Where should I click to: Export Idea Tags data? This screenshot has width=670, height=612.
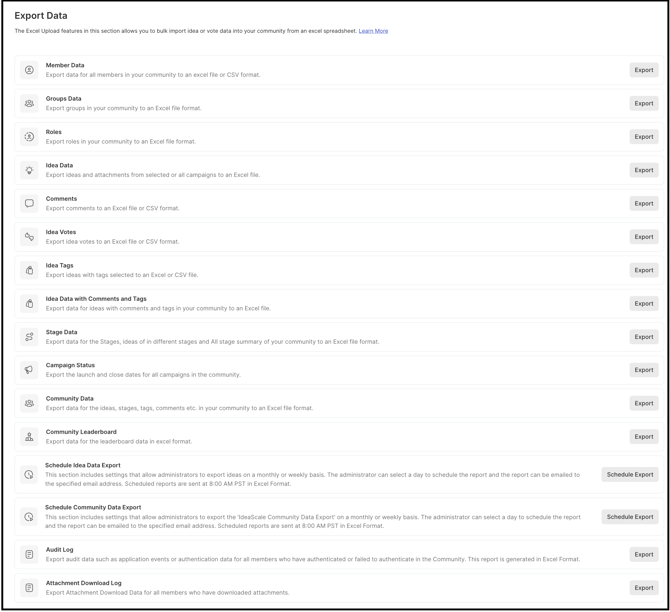643,270
